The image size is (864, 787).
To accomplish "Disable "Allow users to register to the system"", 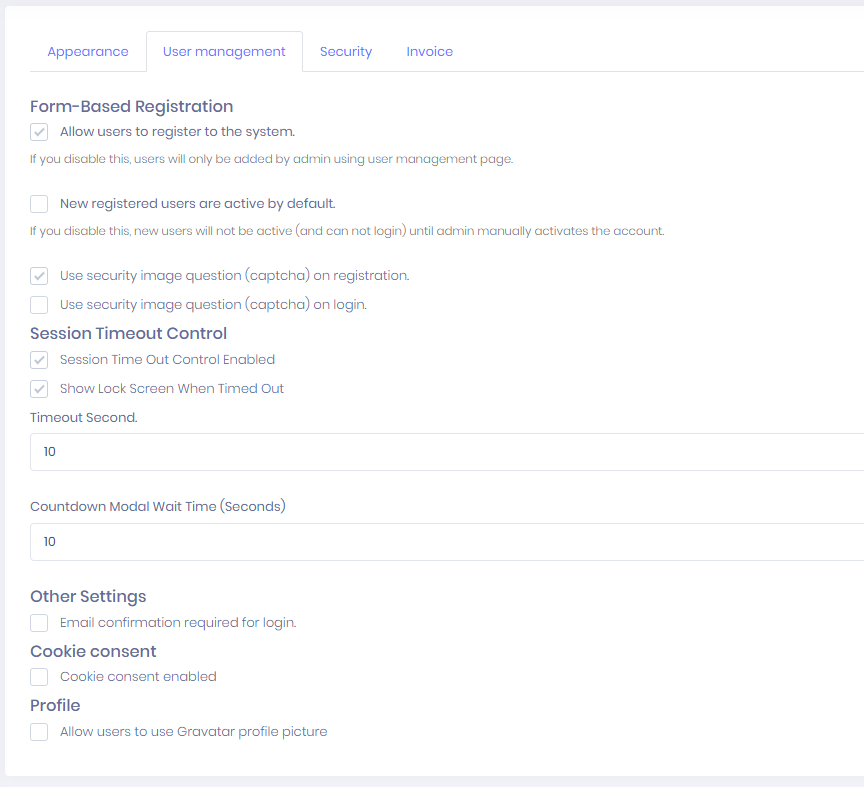I will (x=38, y=131).
